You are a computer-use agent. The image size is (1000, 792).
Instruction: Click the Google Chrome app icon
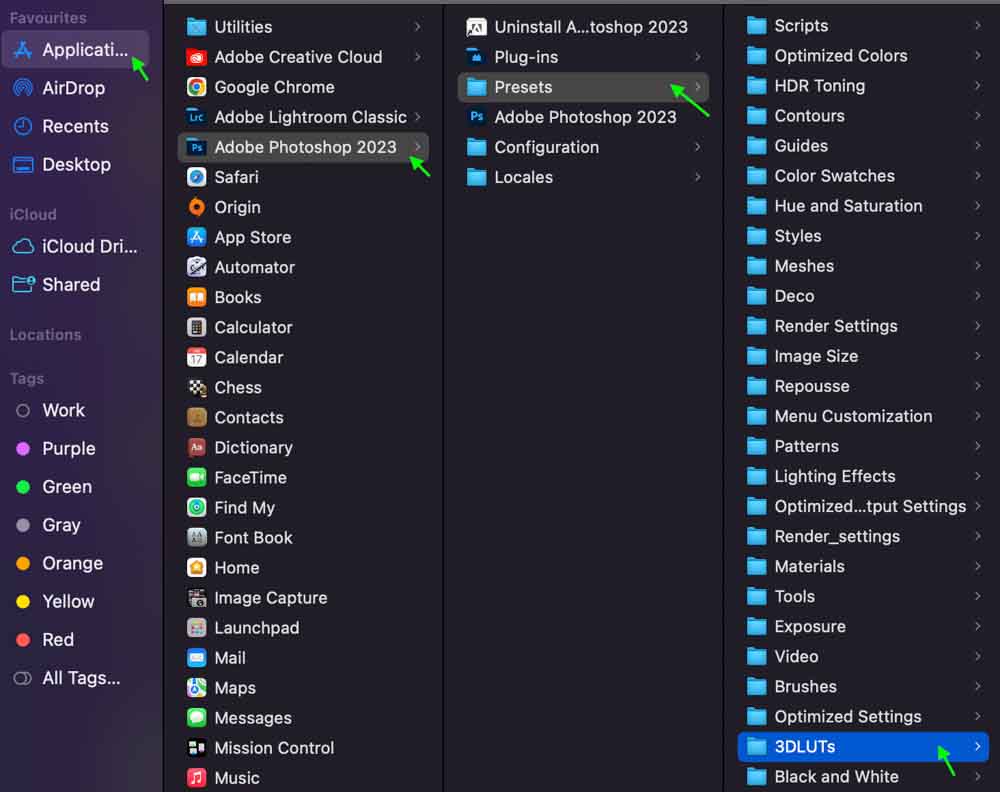[197, 87]
